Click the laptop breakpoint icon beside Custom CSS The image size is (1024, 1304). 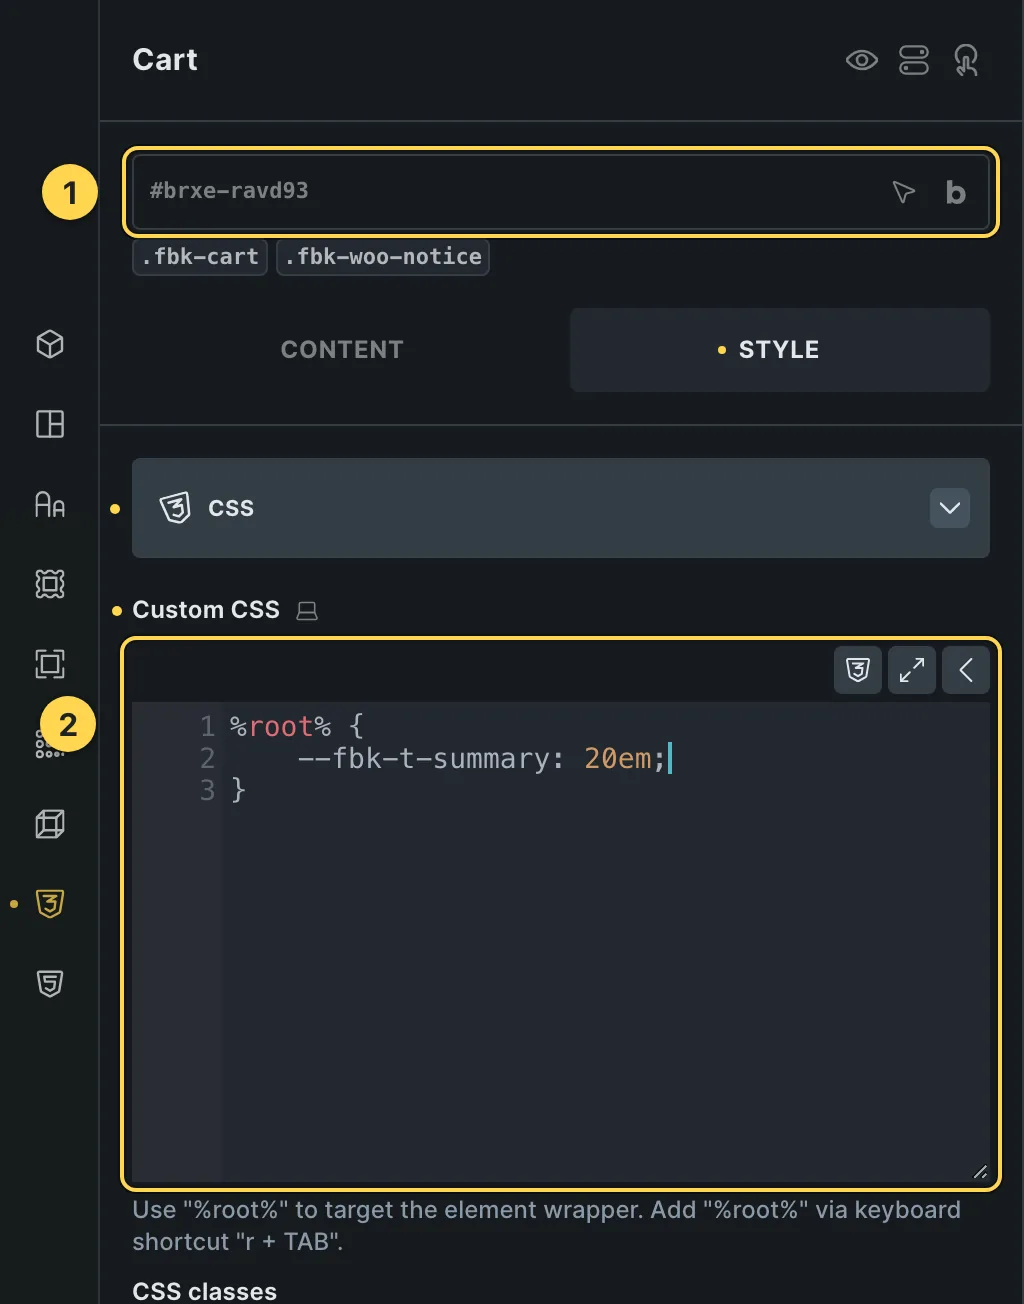tap(307, 610)
